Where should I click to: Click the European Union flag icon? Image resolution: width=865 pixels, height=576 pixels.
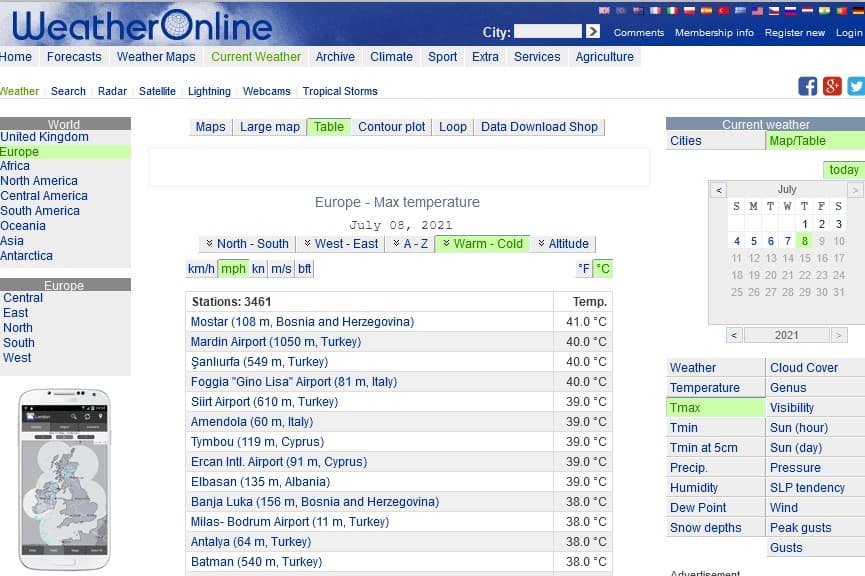pos(621,10)
